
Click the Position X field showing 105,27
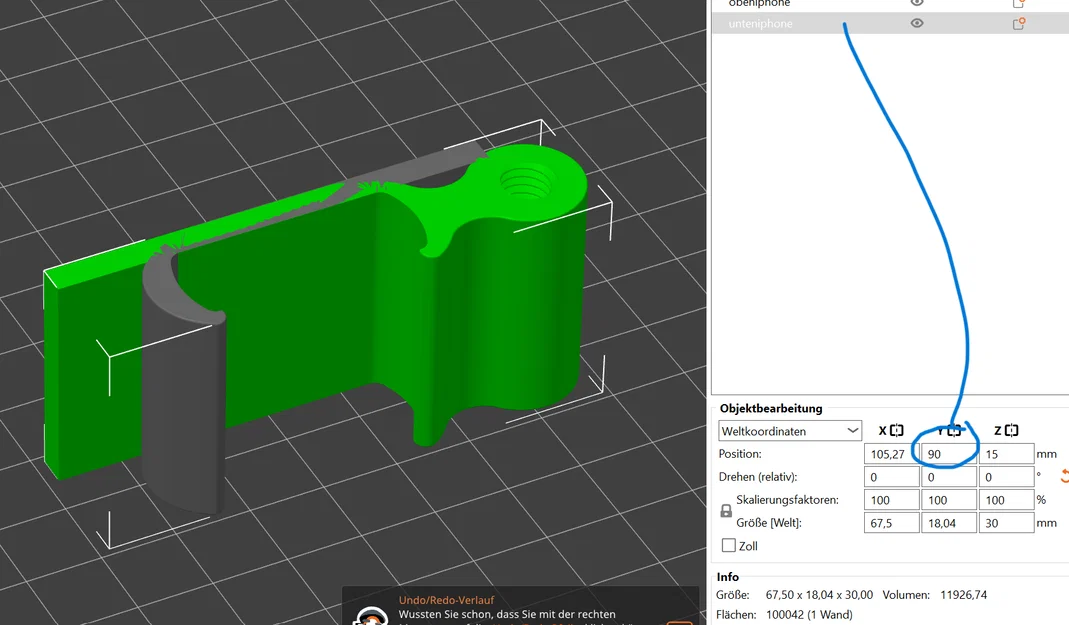tap(892, 454)
